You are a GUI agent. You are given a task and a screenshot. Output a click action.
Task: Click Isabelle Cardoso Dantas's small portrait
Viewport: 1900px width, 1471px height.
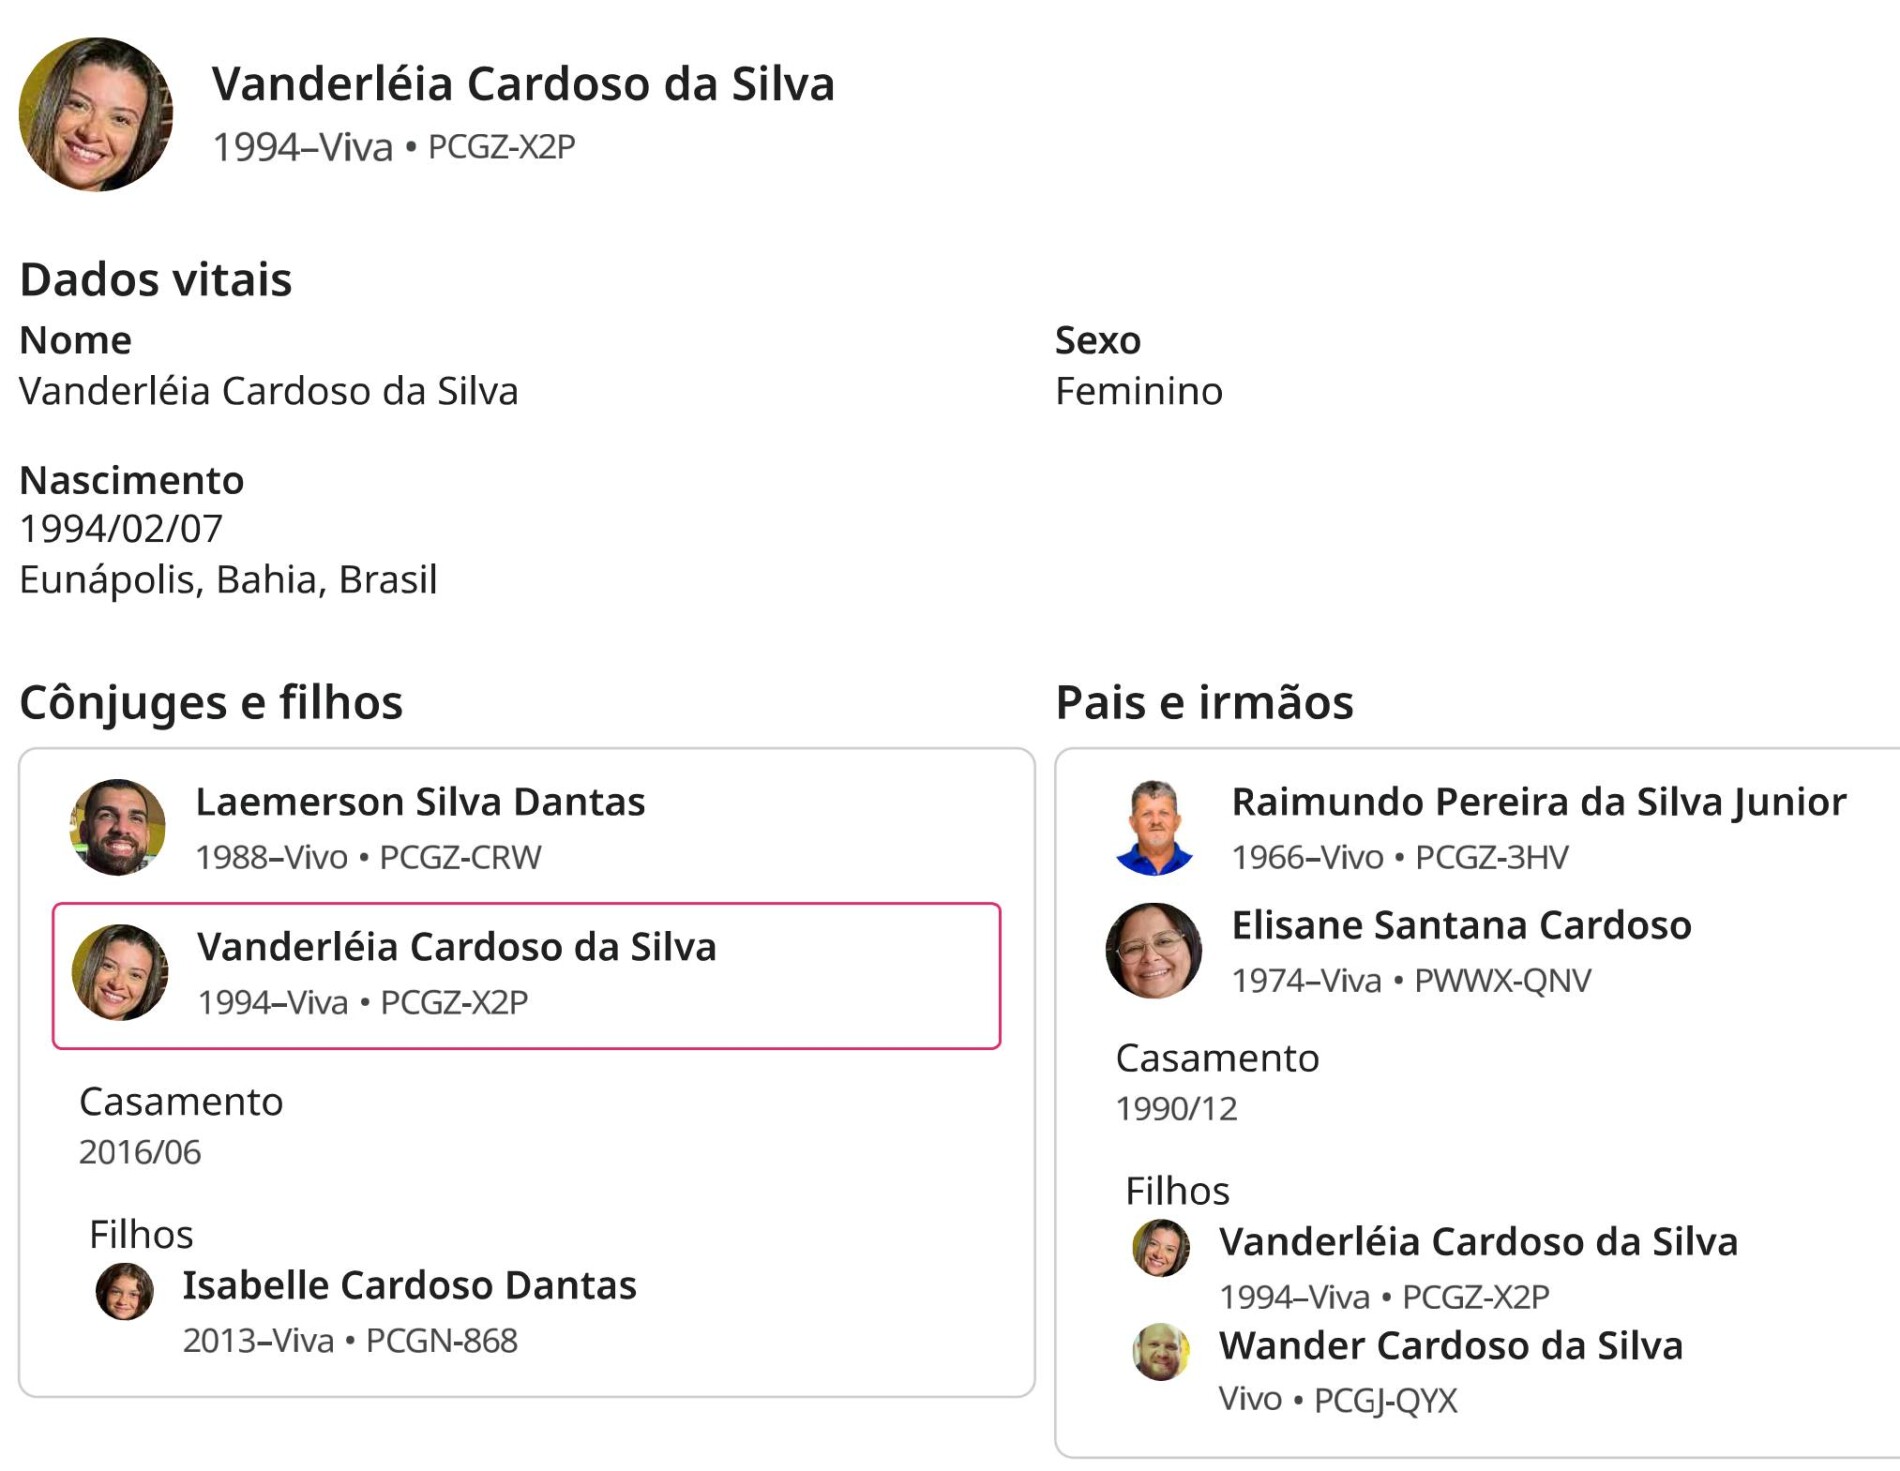pos(125,1291)
